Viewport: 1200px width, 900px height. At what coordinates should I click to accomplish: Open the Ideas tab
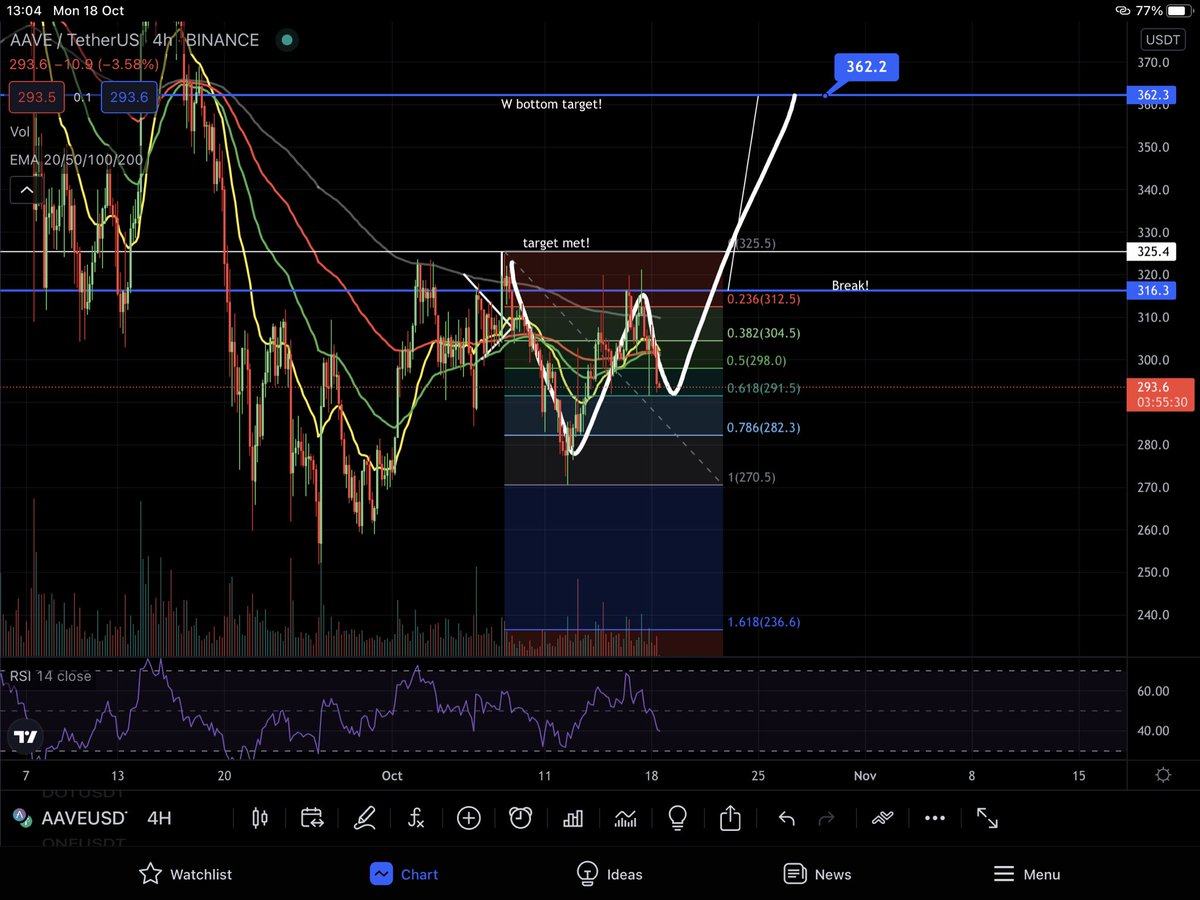(x=609, y=874)
